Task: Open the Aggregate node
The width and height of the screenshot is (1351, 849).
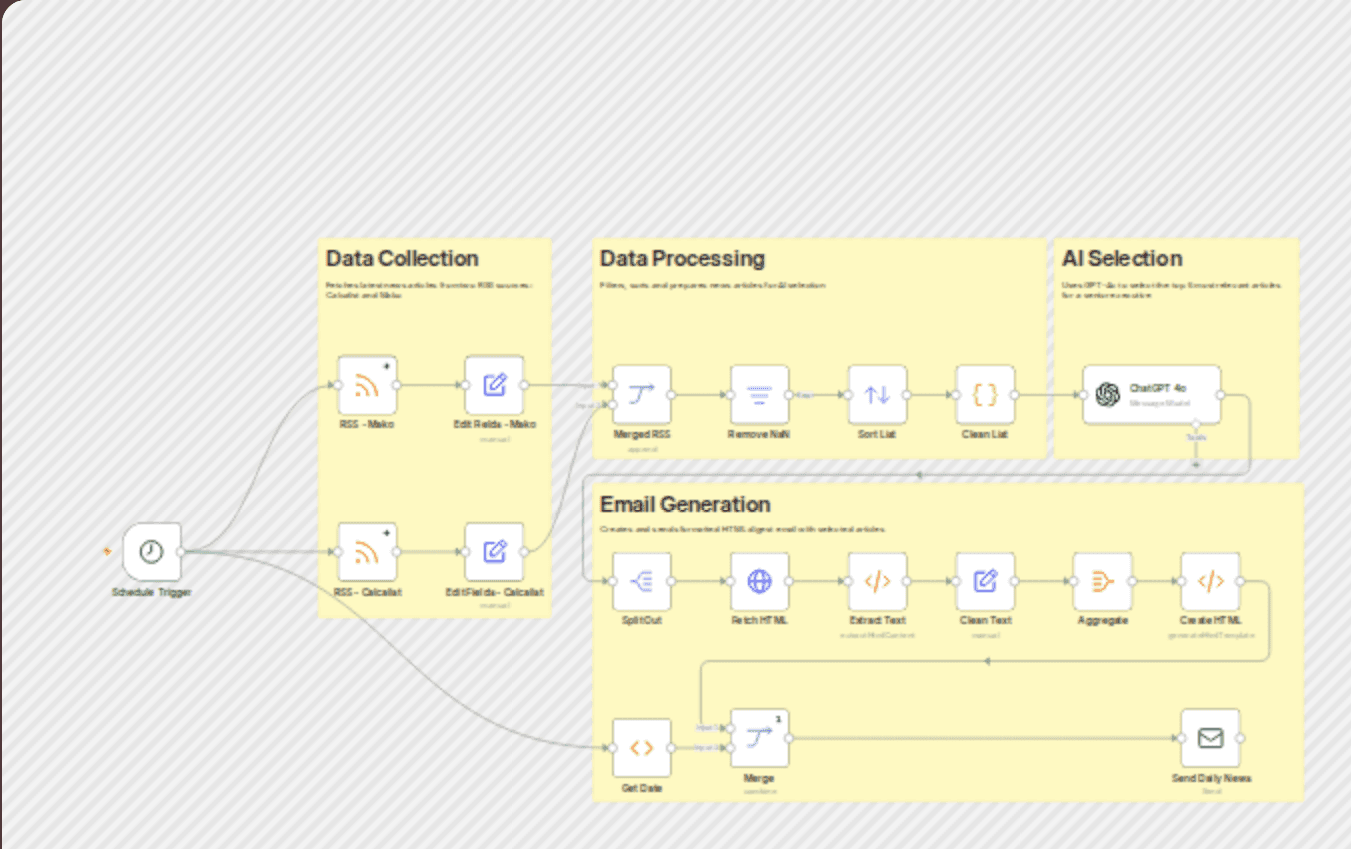Action: tap(1102, 581)
